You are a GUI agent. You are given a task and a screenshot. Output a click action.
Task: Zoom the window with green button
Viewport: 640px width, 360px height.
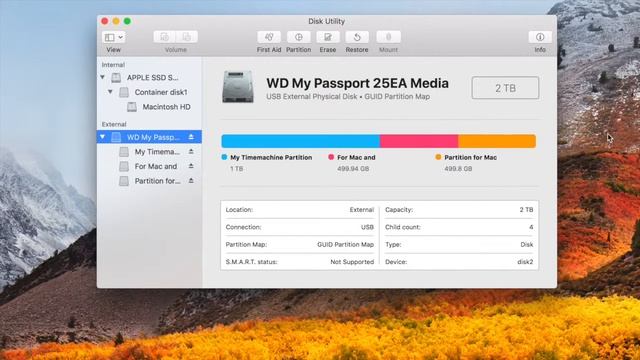point(127,21)
